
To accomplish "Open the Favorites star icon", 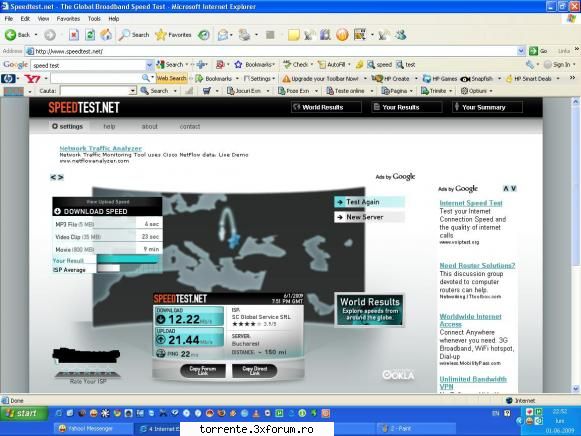I will pyautogui.click(x=160, y=35).
